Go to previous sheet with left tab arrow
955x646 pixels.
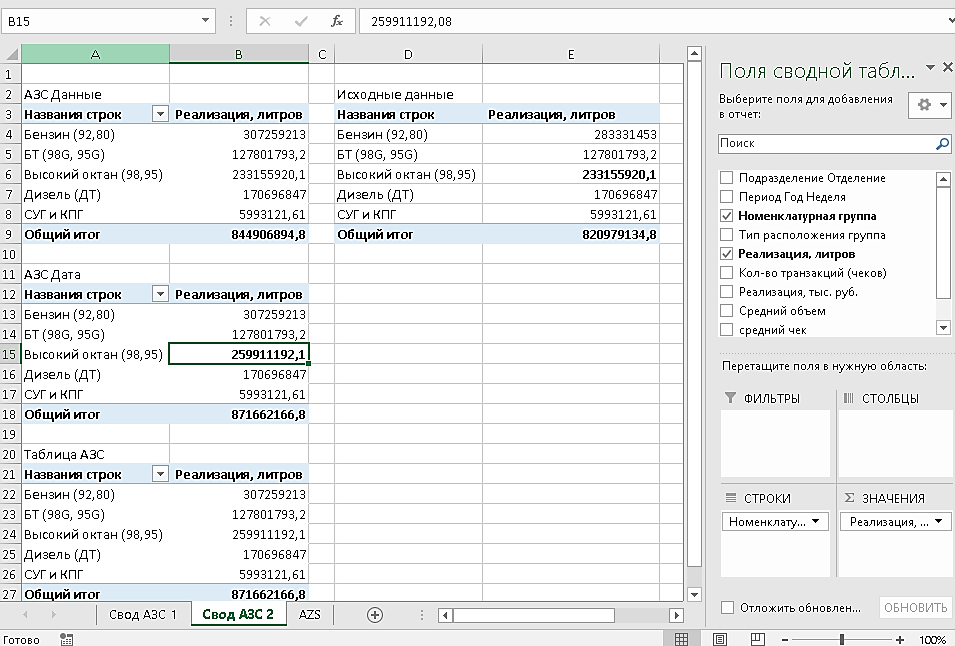coord(25,615)
